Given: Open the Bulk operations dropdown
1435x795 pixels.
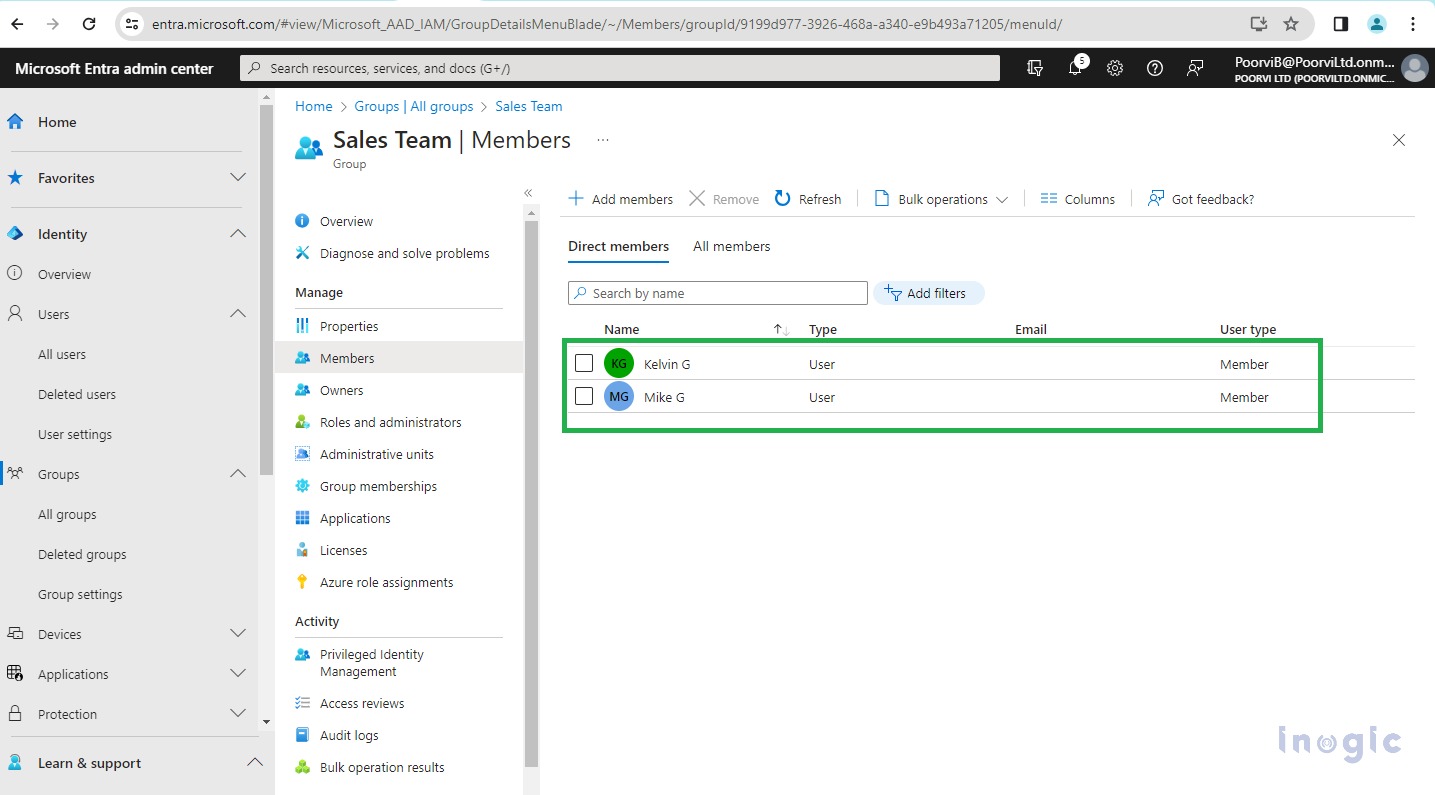Looking at the screenshot, I should pos(941,199).
